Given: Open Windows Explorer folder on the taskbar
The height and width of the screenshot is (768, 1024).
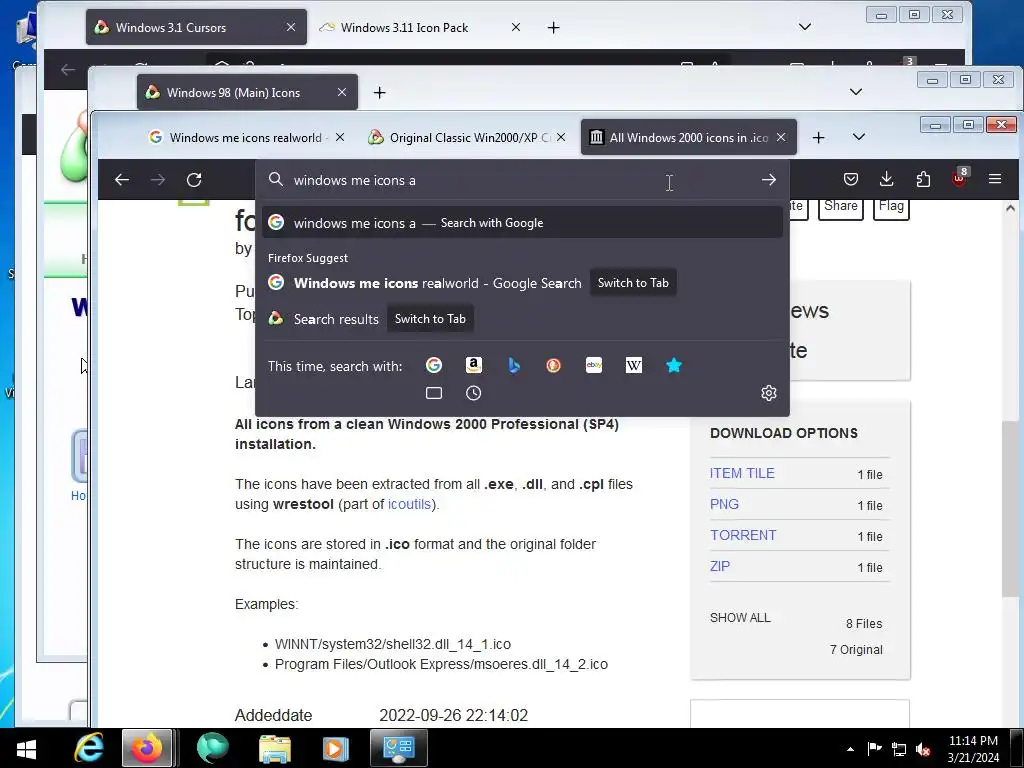Looking at the screenshot, I should click(275, 748).
